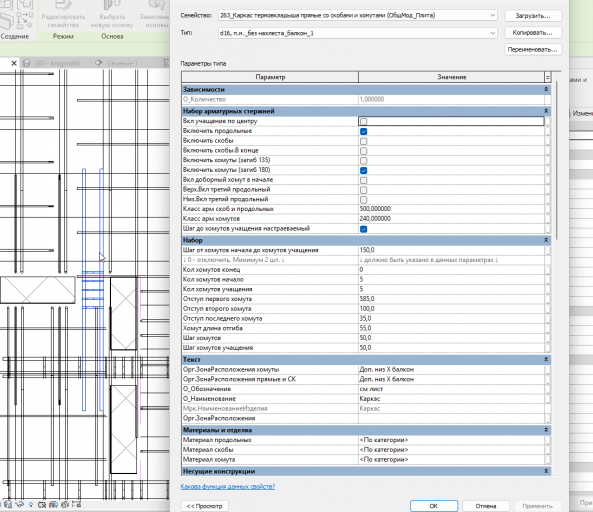Click Материал хомута '<По категории>' value

tap(451, 460)
